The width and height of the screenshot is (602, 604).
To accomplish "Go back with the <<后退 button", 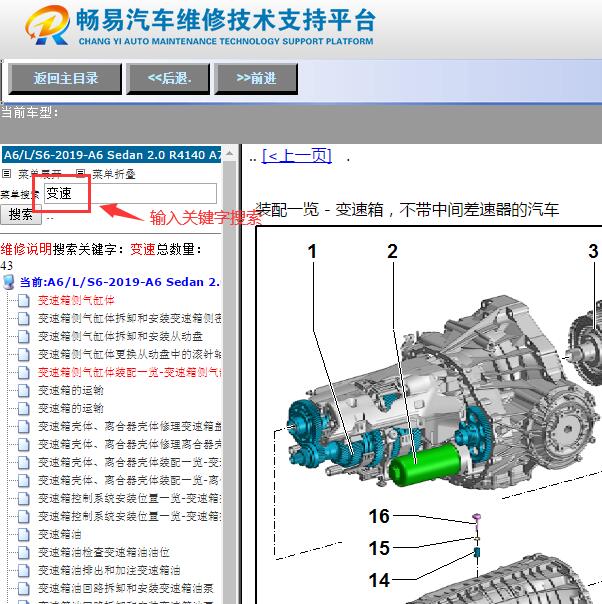I will (x=168, y=79).
